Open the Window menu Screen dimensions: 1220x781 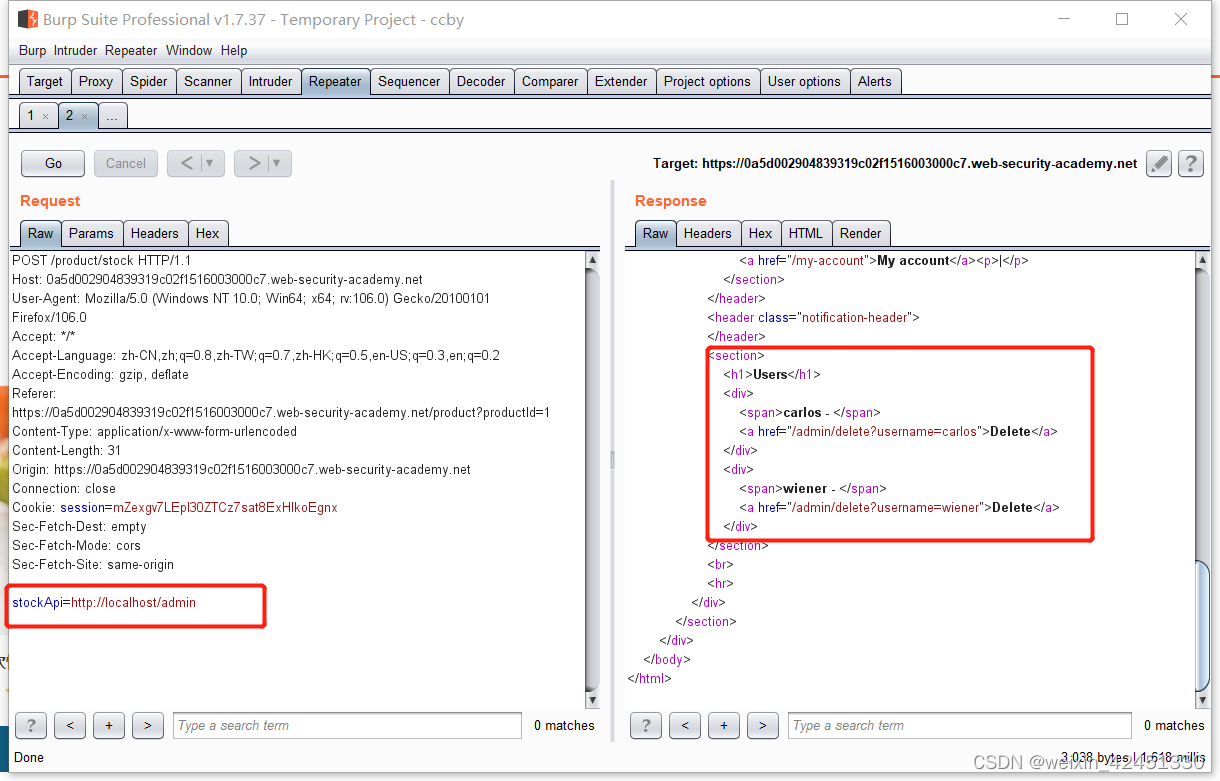[x=189, y=50]
